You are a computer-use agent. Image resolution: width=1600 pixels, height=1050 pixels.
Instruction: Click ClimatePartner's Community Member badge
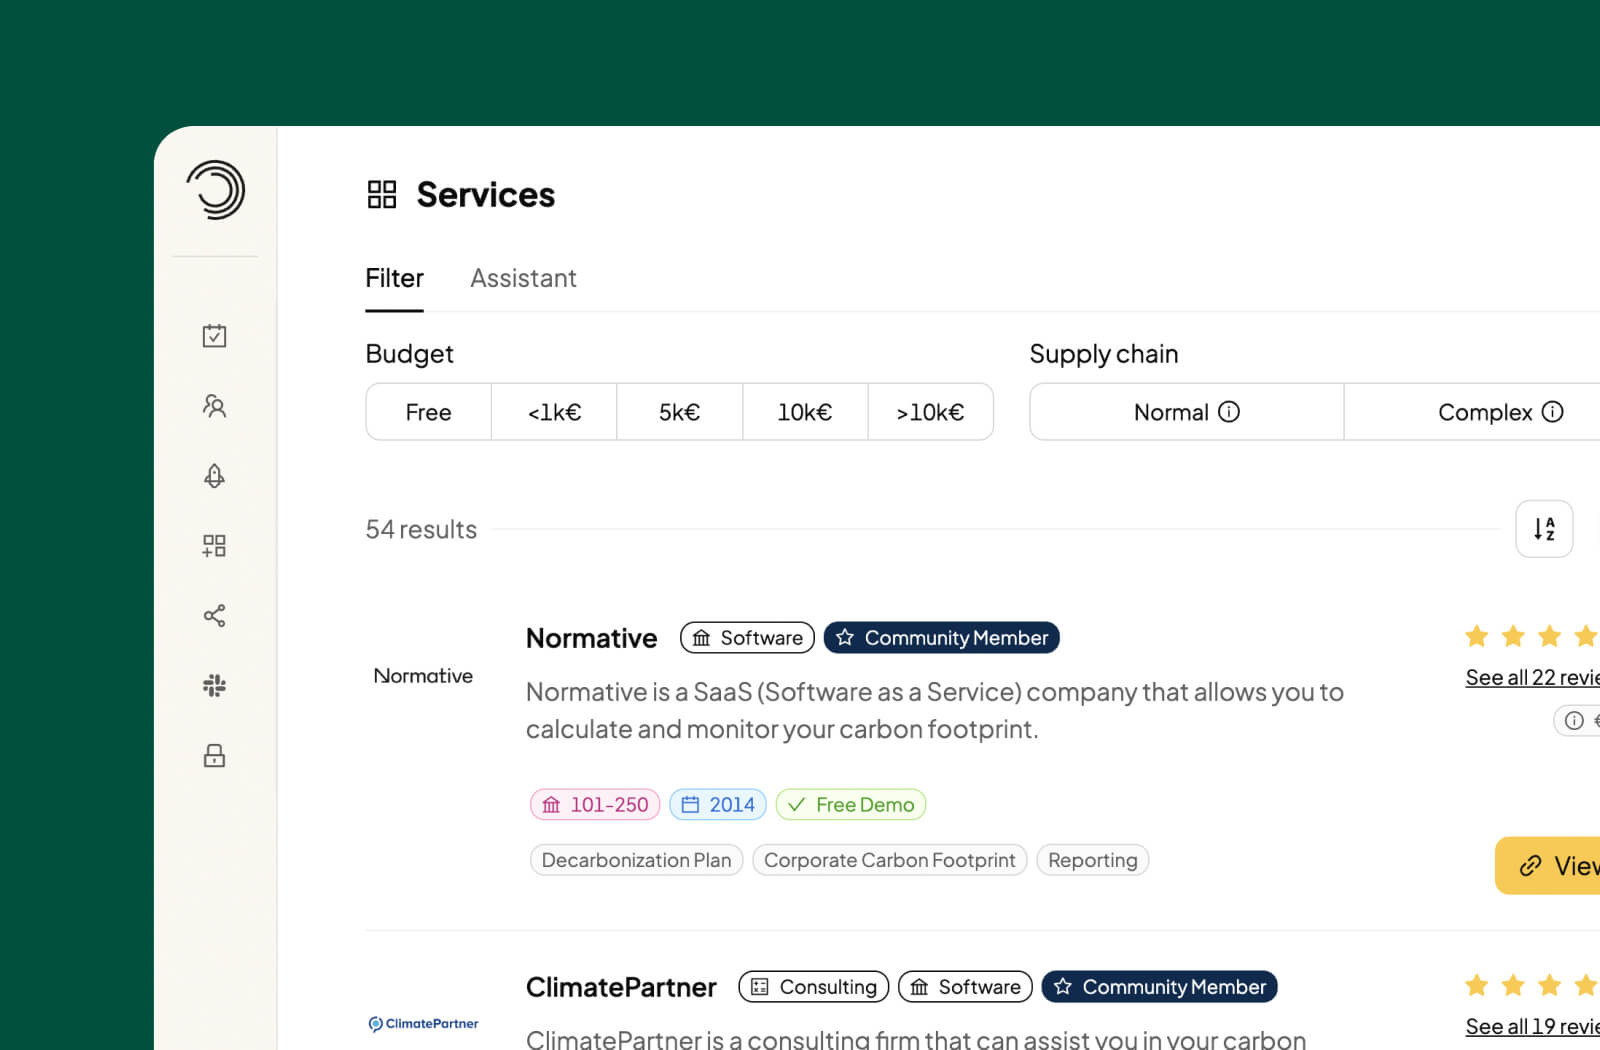coord(1159,987)
